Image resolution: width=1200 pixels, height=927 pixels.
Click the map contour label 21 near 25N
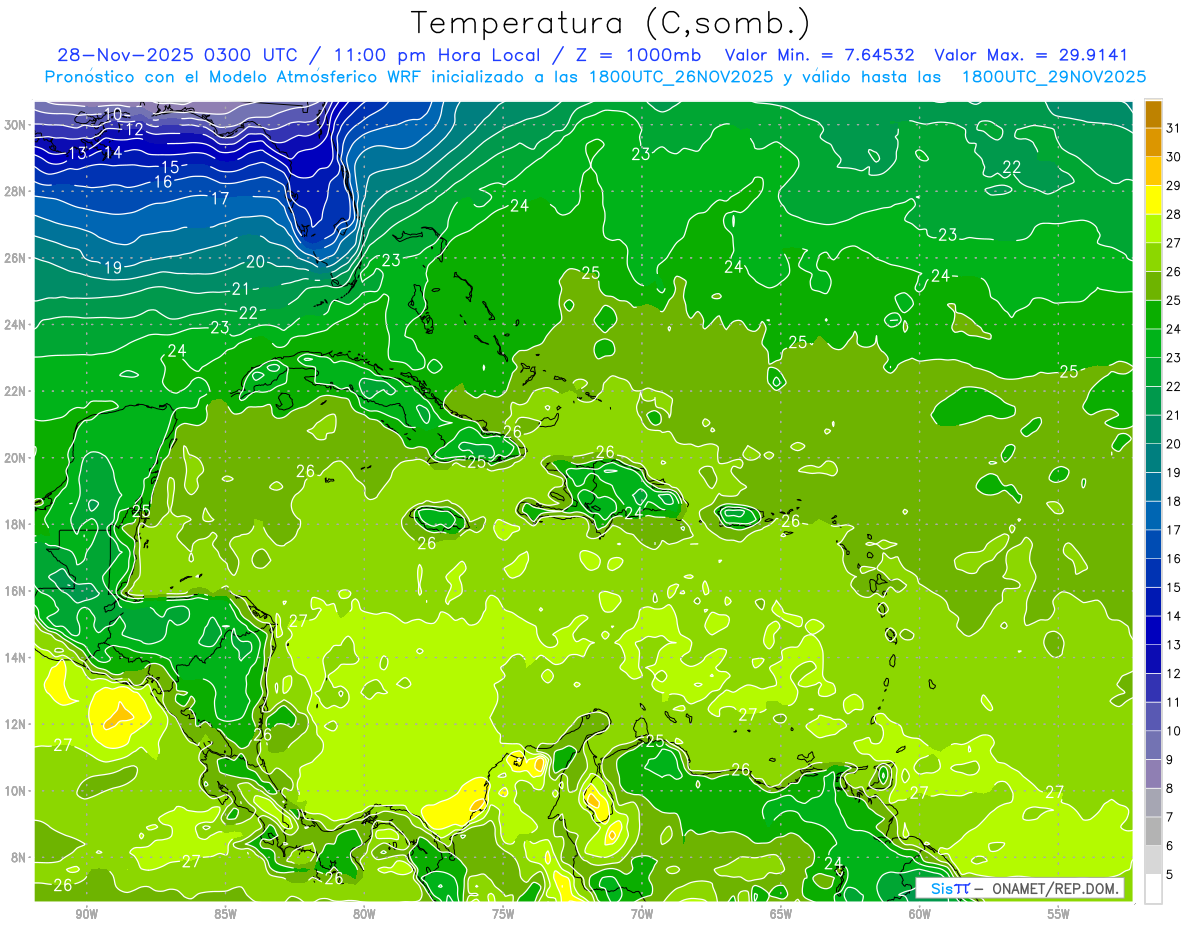coord(240,289)
